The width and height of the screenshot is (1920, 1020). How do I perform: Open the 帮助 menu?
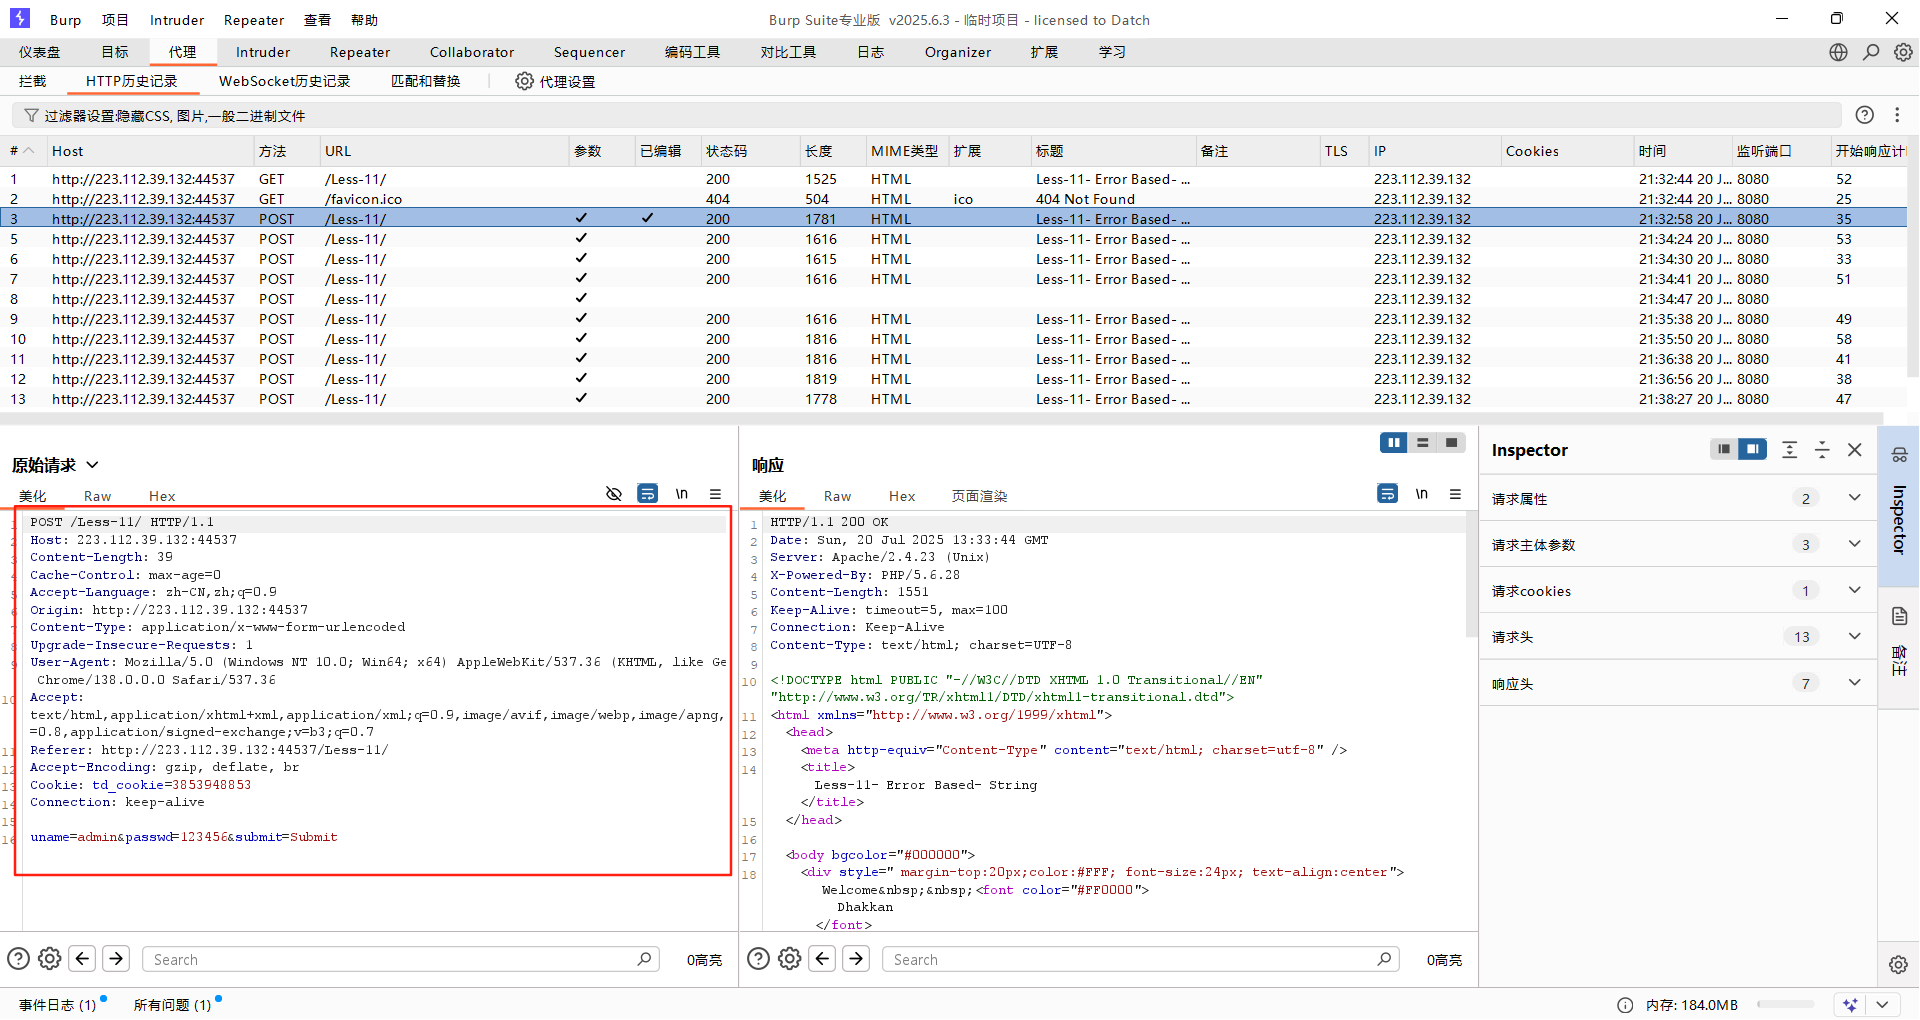(x=365, y=20)
